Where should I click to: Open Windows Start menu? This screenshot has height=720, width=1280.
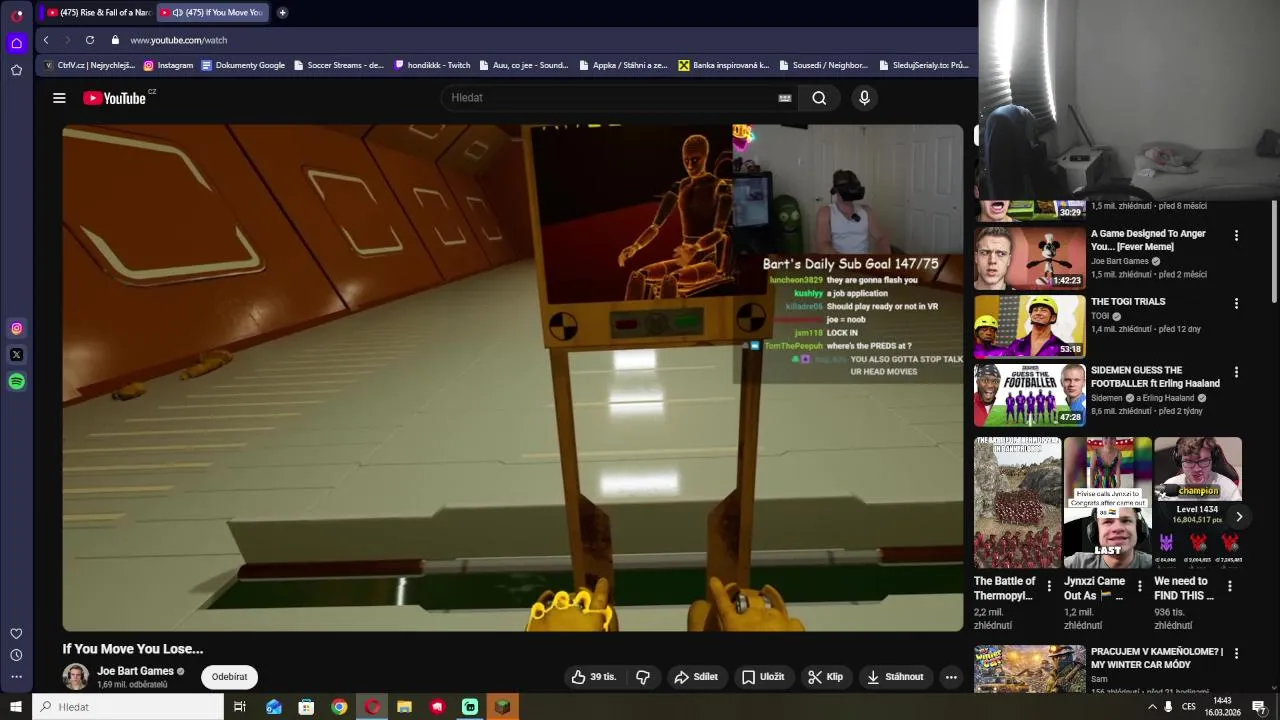(x=15, y=707)
